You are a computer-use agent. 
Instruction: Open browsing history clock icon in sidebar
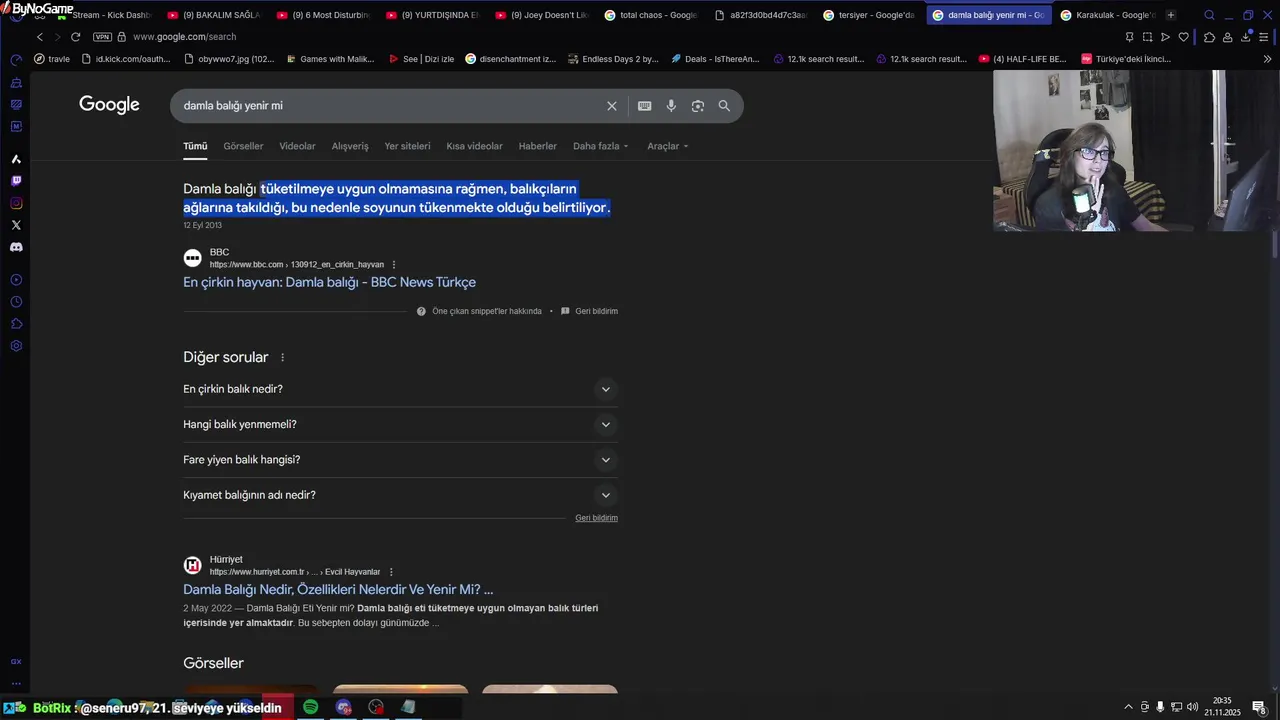16,302
